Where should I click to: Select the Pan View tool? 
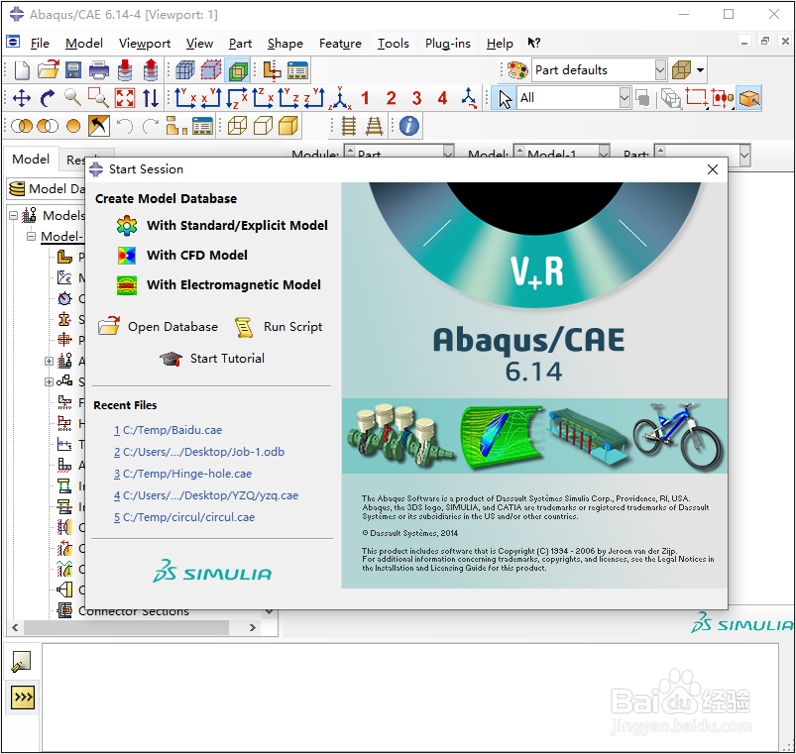[x=21, y=98]
